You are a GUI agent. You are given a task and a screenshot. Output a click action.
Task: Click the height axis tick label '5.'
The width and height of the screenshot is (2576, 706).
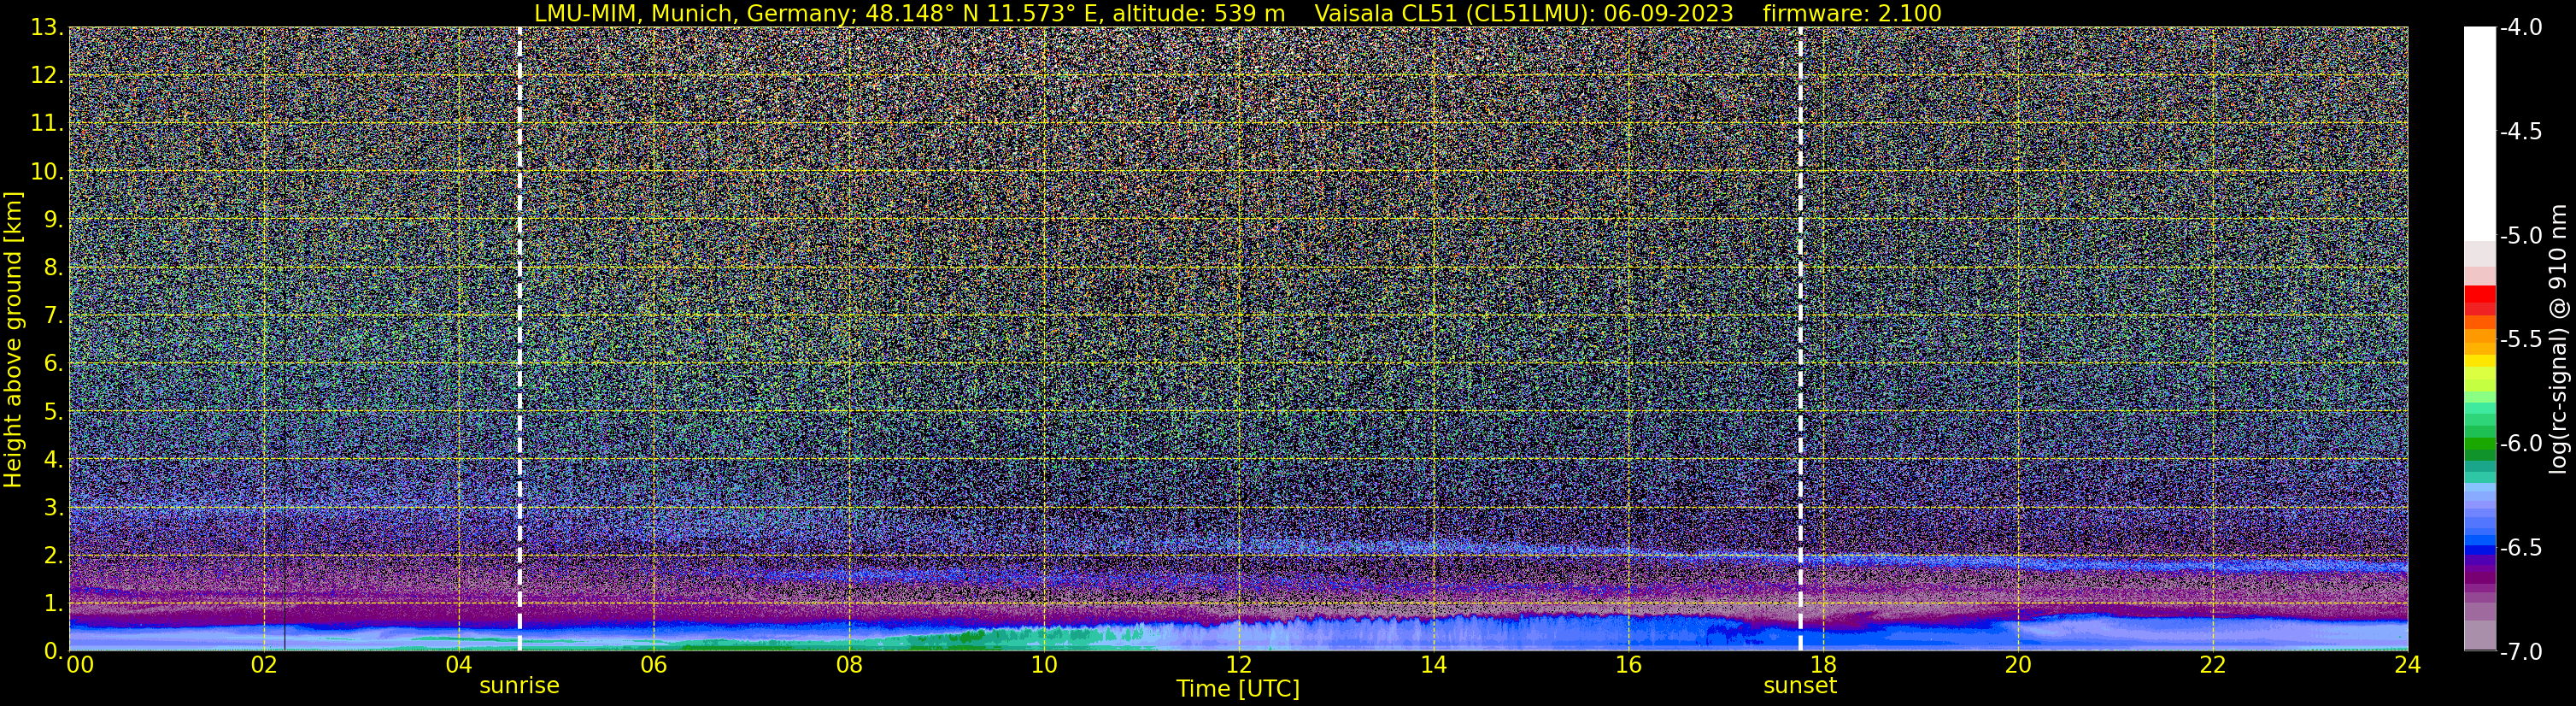(54, 412)
